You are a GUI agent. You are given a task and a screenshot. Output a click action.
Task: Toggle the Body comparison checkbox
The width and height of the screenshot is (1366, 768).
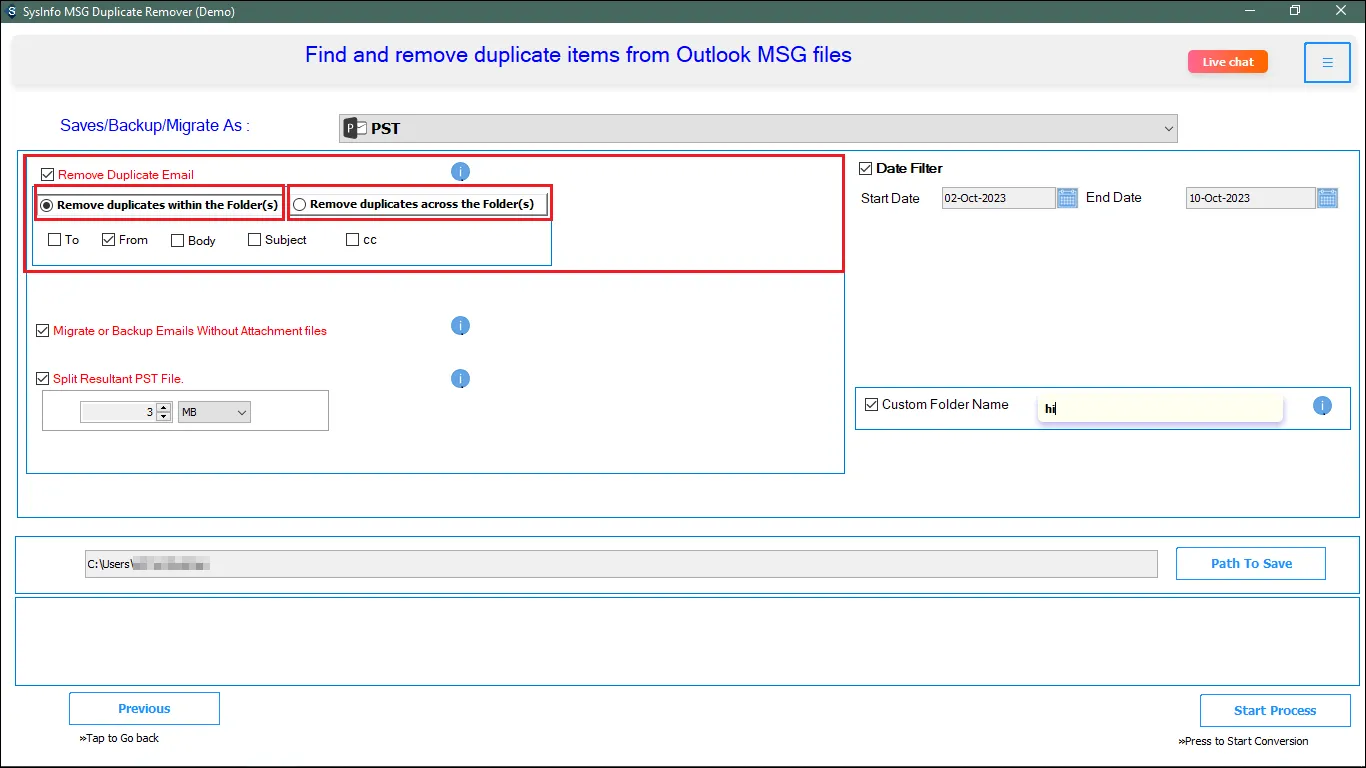click(177, 240)
